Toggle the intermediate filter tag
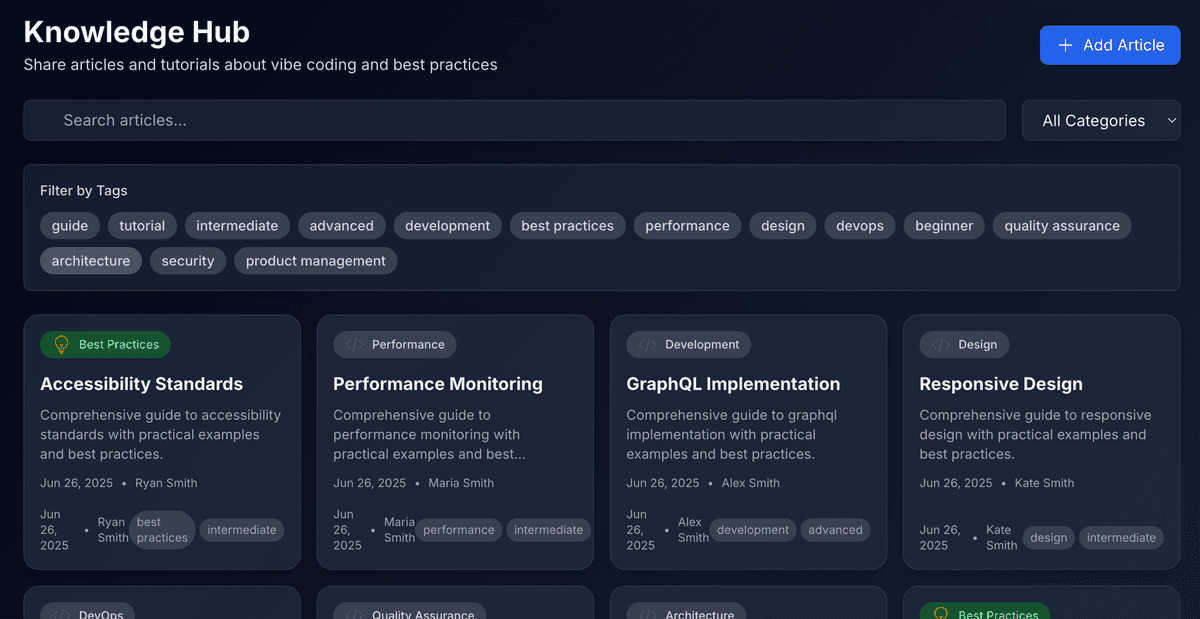The width and height of the screenshot is (1200, 619). coord(237,226)
